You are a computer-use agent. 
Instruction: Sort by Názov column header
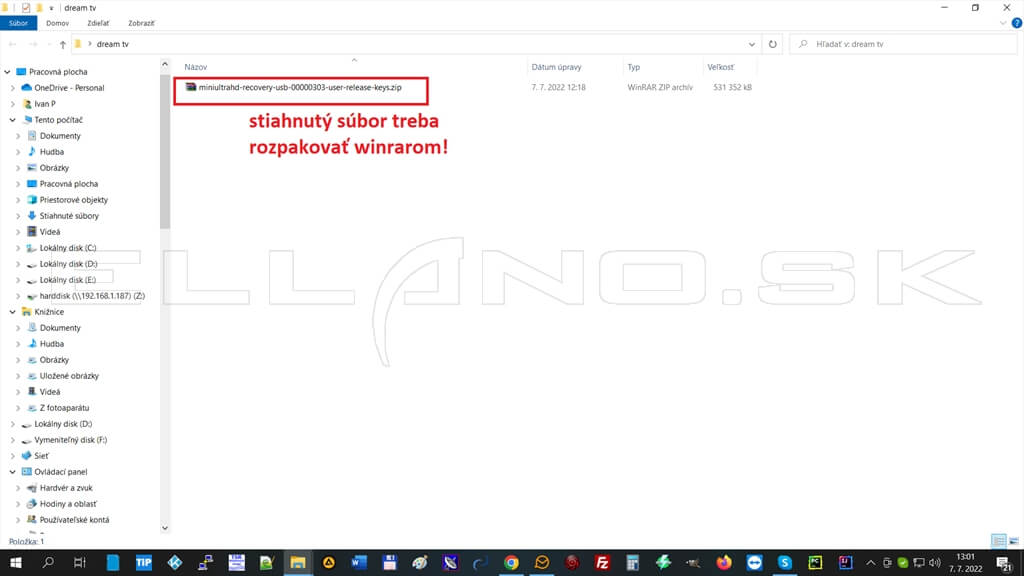click(195, 67)
